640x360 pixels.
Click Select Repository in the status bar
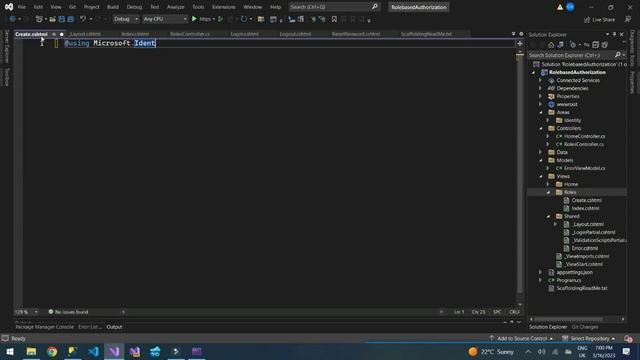pyautogui.click(x=589, y=338)
